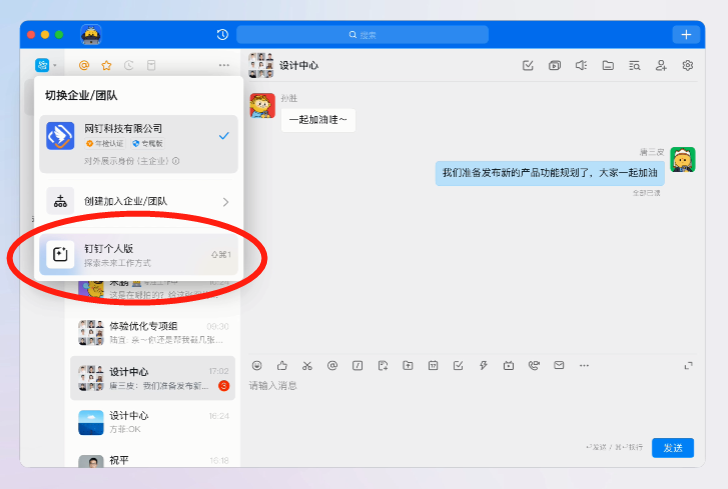The width and height of the screenshot is (728, 489).
Task: Open 祝平 conversation
Action: (153, 460)
